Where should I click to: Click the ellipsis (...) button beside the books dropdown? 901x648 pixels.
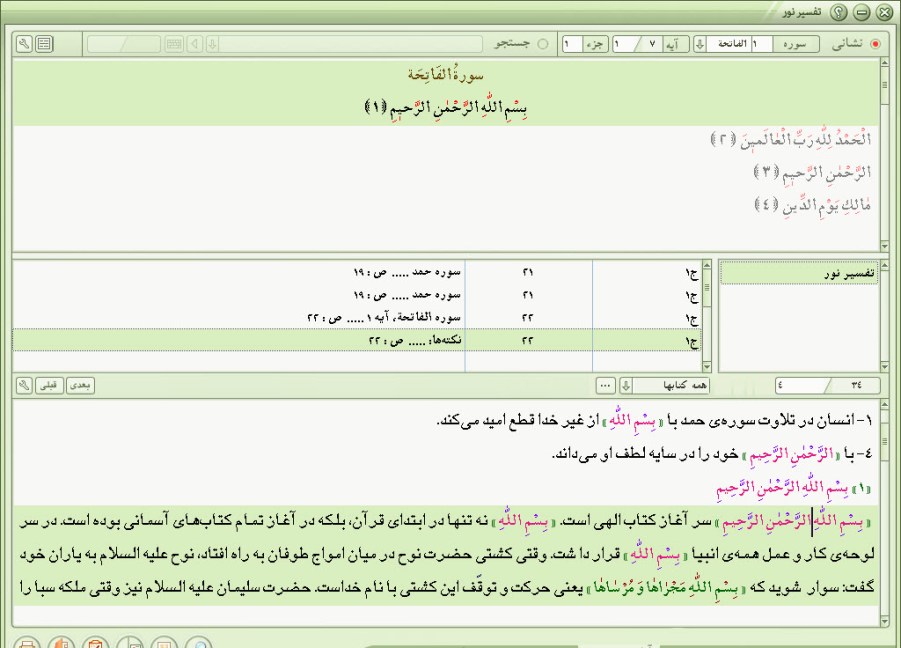(605, 385)
